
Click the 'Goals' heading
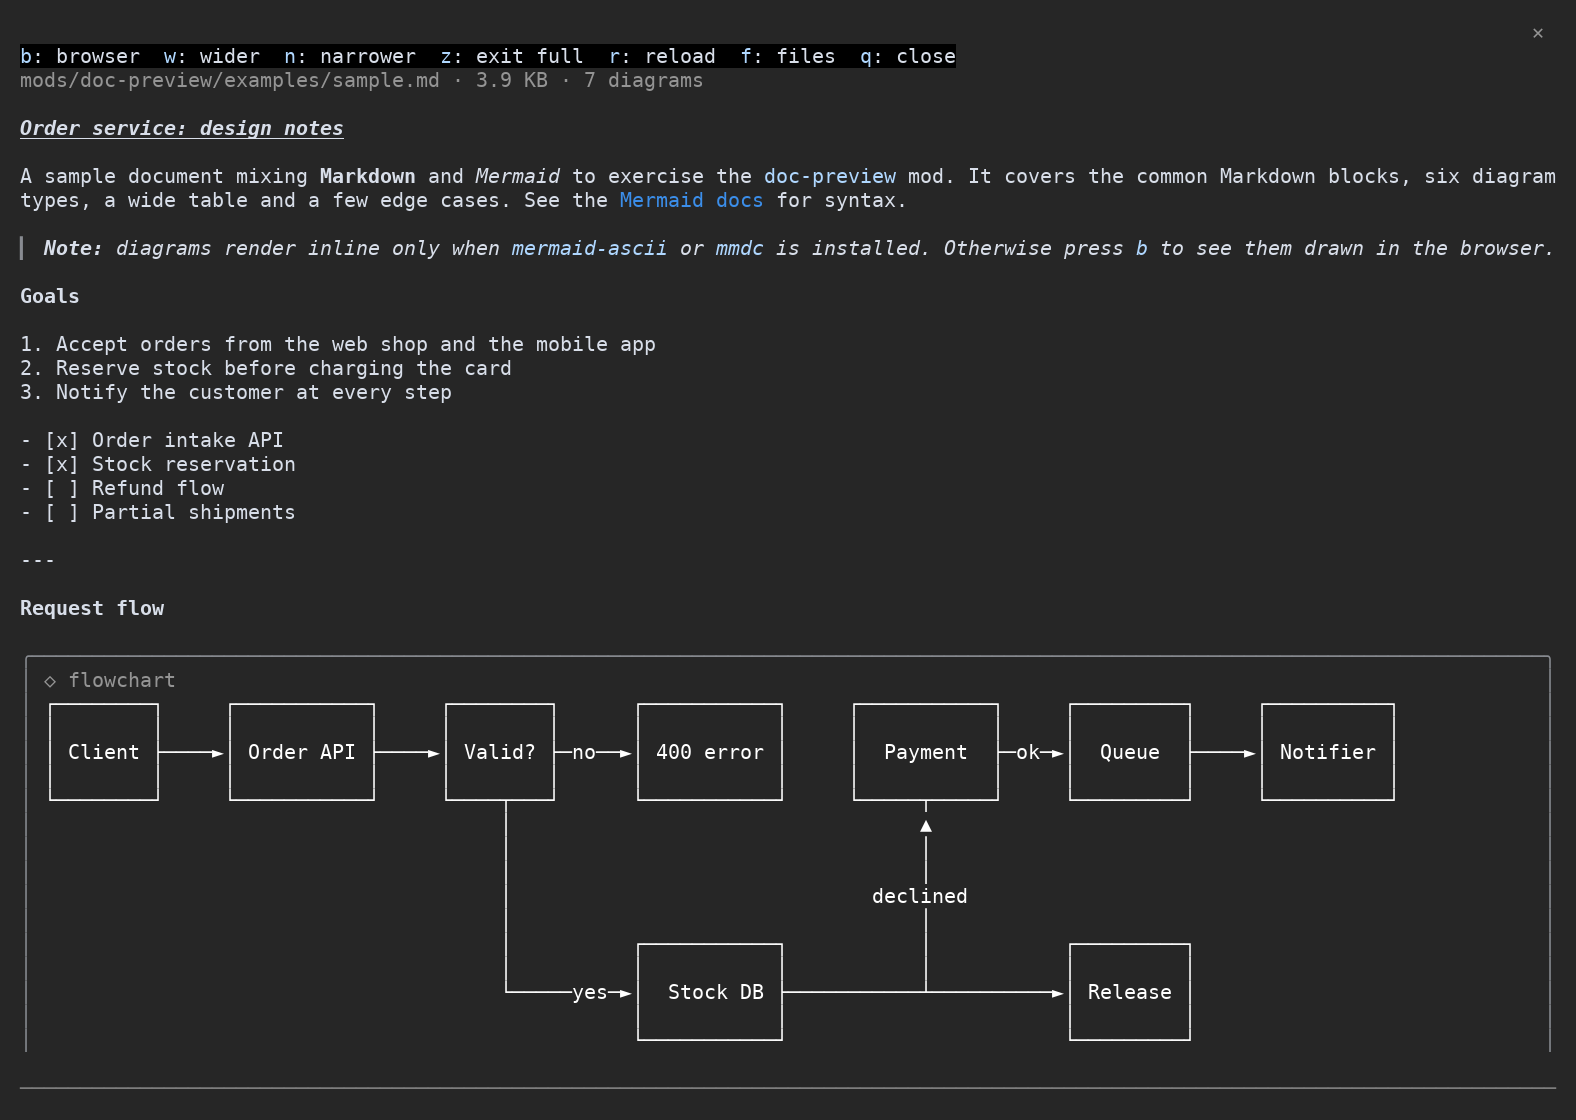tap(50, 296)
